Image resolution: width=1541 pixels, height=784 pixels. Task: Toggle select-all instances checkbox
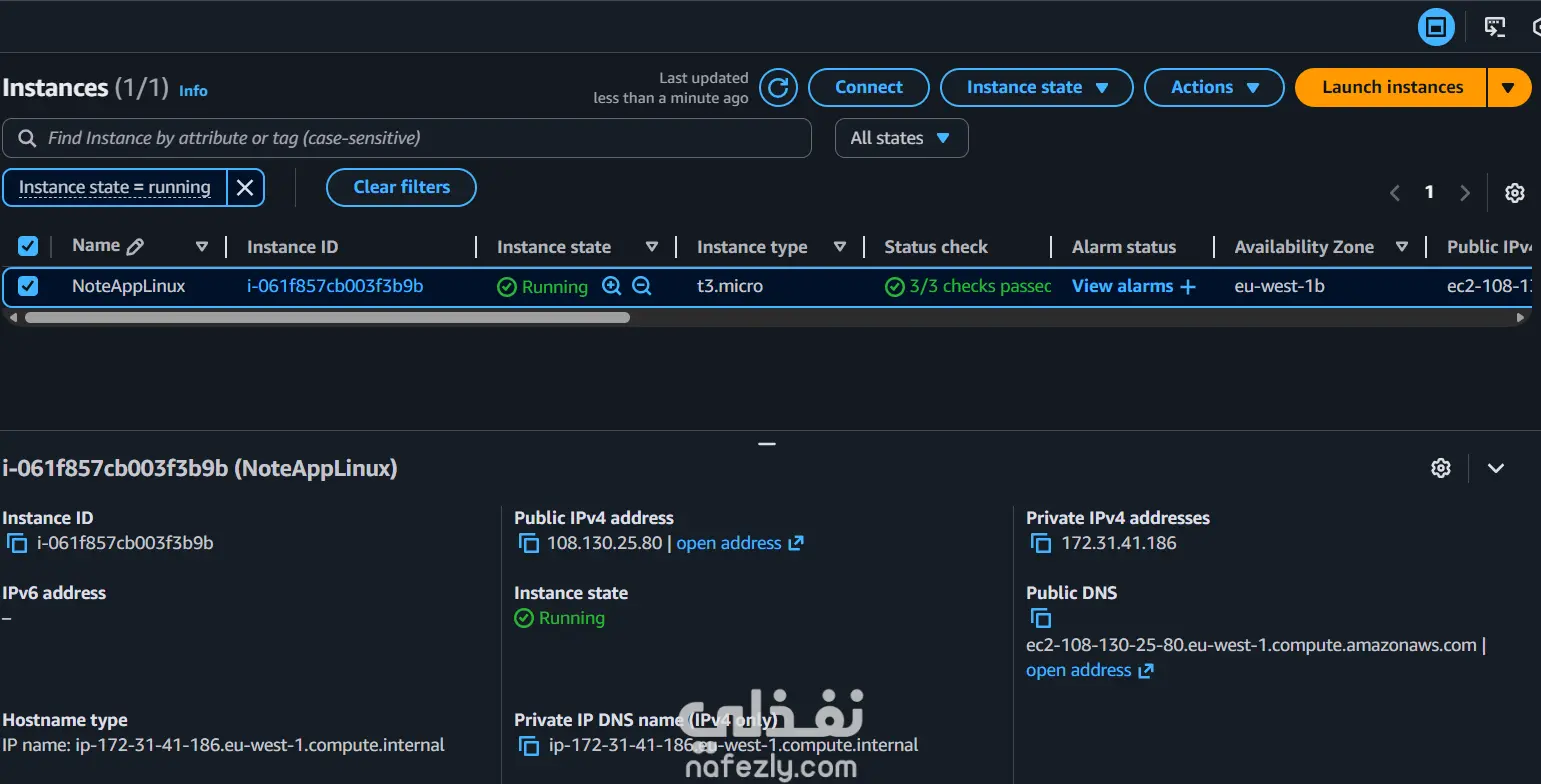28,246
